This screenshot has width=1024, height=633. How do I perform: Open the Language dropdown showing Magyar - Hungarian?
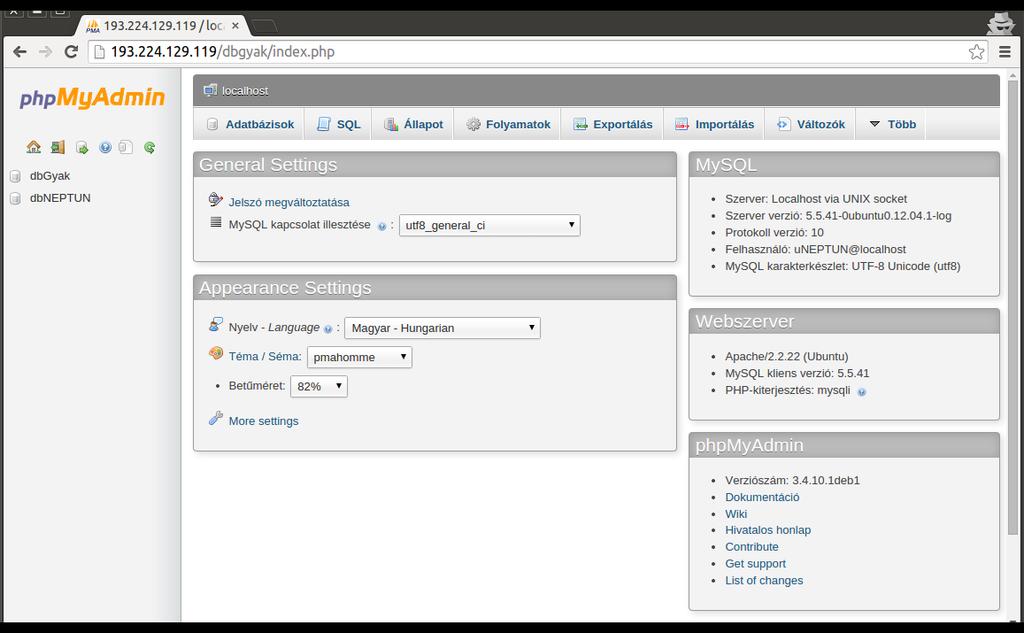pyautogui.click(x=442, y=328)
